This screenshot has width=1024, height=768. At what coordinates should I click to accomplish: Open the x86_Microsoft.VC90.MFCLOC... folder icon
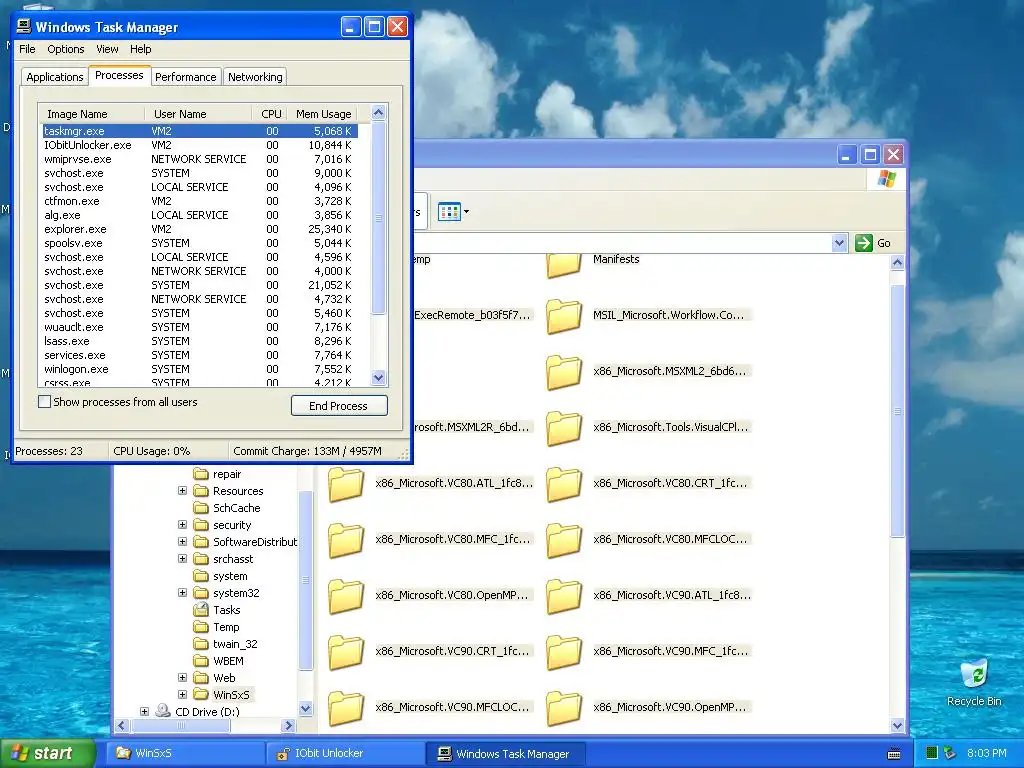pos(346,709)
